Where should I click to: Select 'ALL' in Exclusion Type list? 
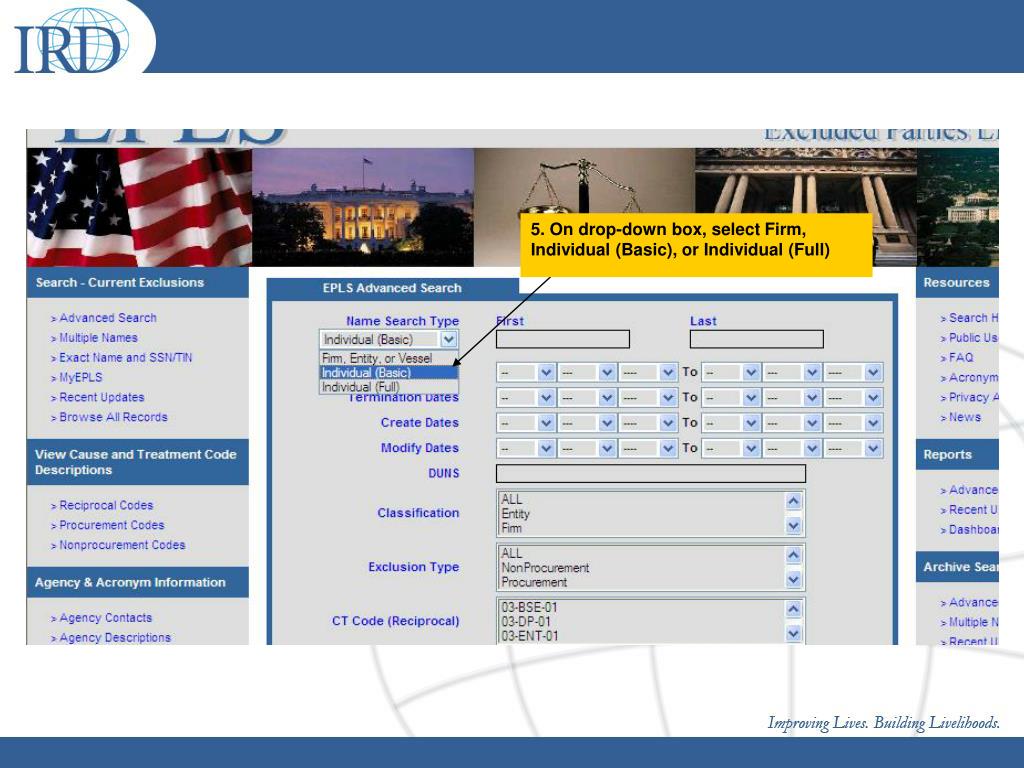pyautogui.click(x=511, y=554)
